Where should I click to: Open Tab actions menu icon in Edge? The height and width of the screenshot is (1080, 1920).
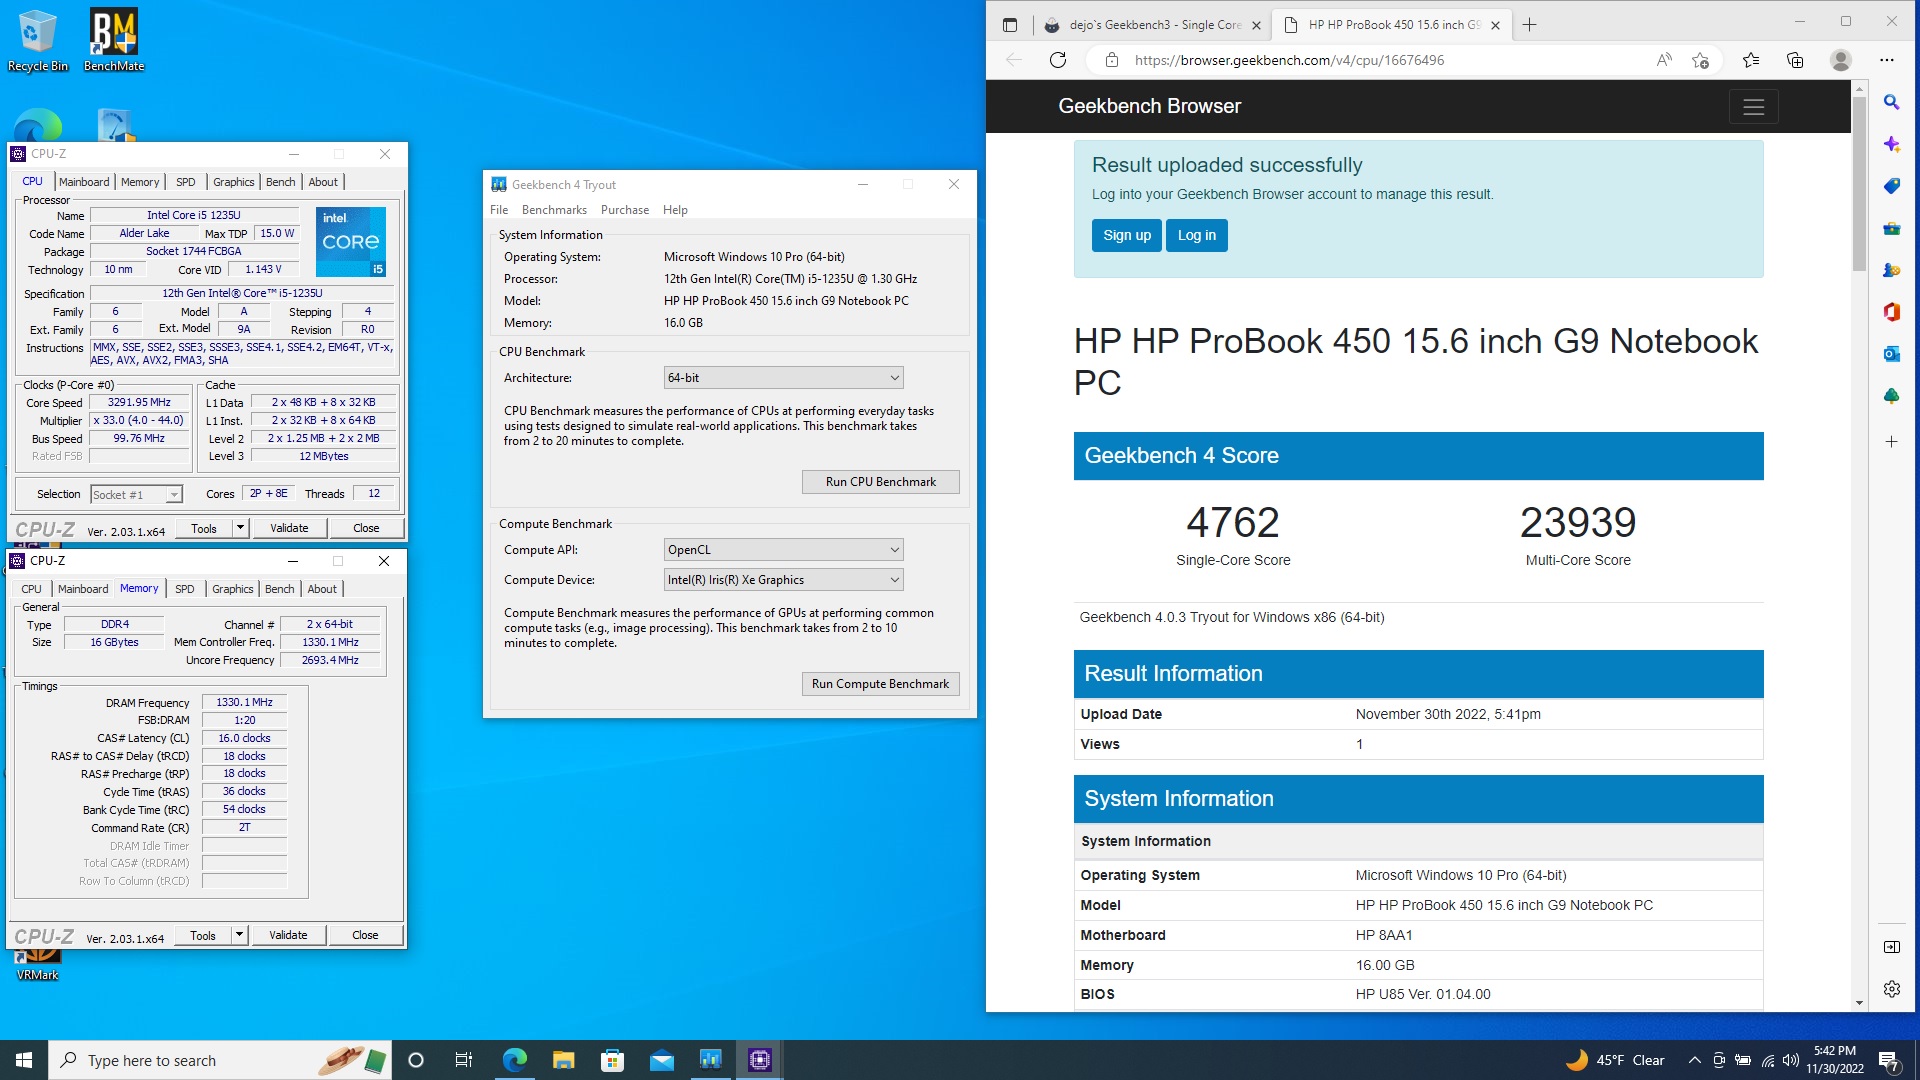pyautogui.click(x=1010, y=25)
